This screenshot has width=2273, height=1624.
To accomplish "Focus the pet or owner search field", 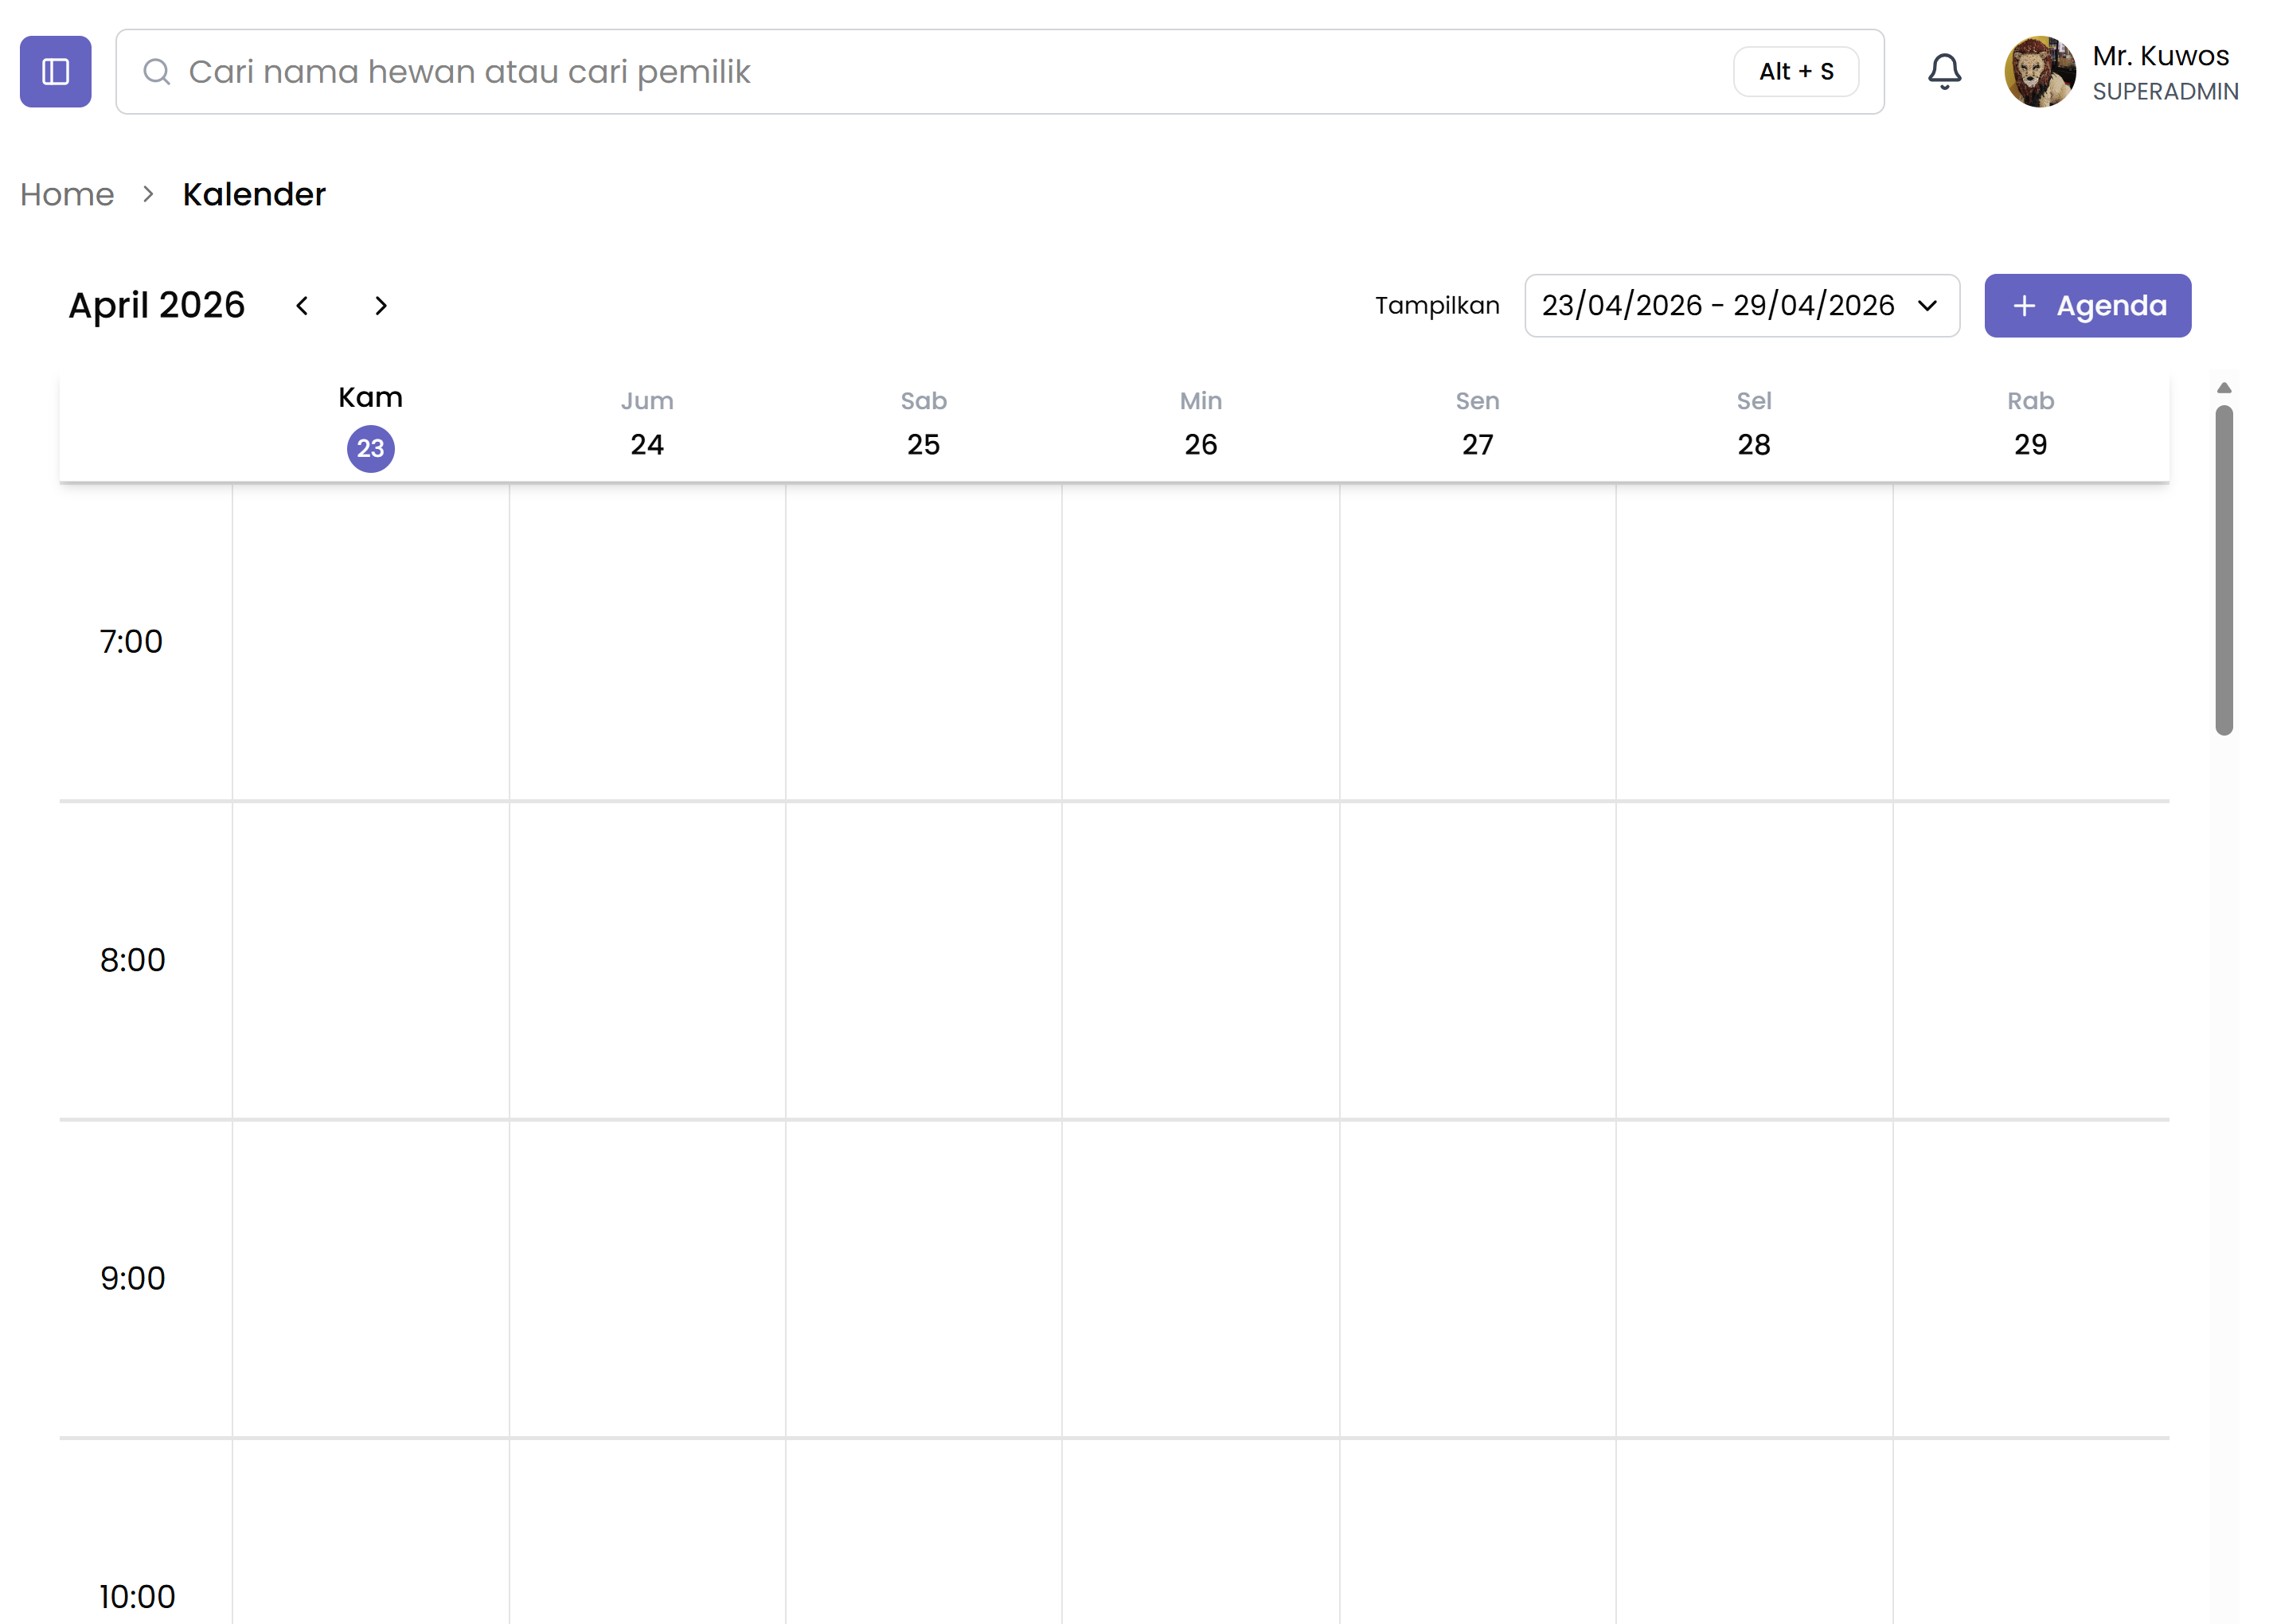I will [x=999, y=71].
